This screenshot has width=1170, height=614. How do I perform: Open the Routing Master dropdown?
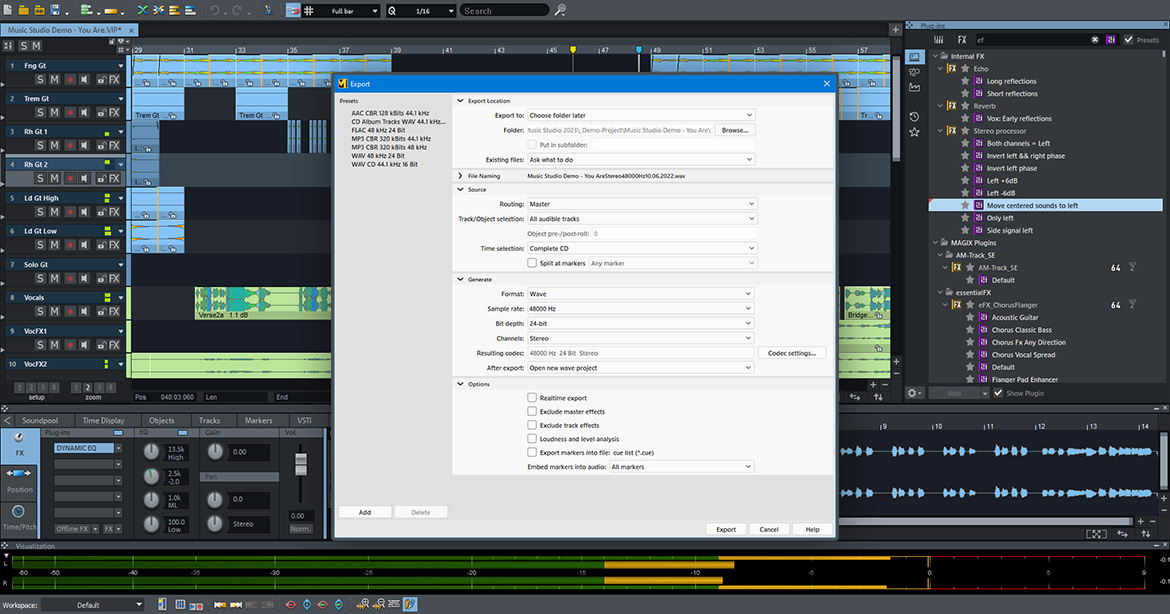pyautogui.click(x=642, y=204)
